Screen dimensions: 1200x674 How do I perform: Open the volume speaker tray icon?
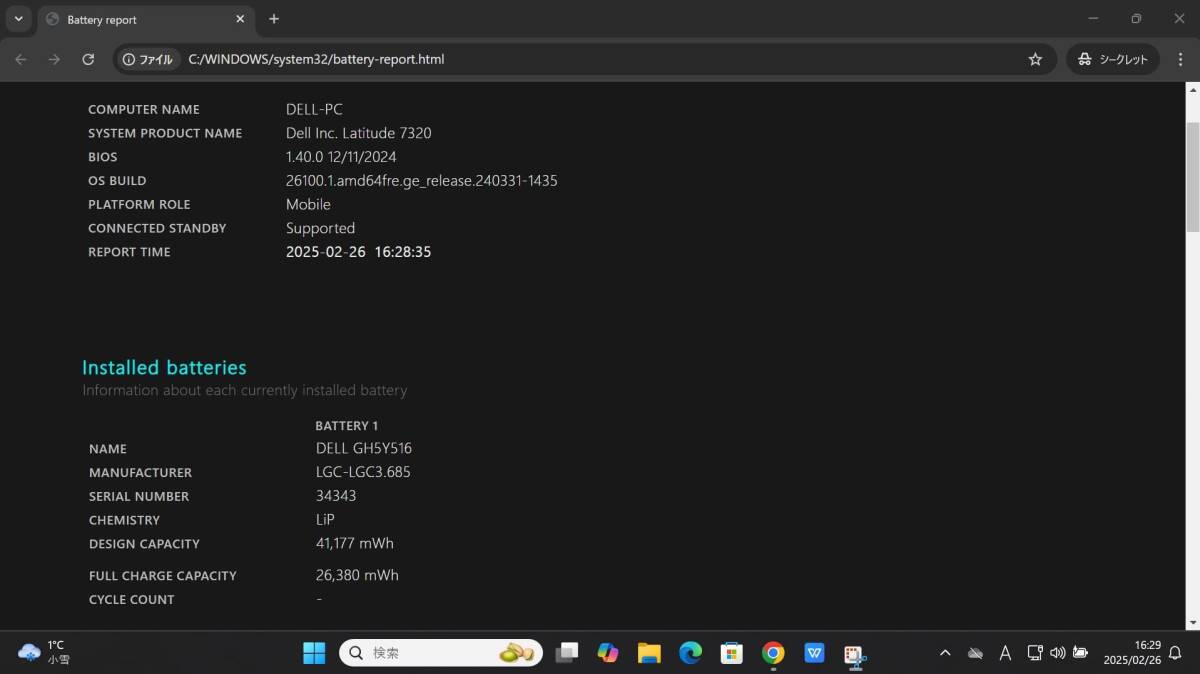pyautogui.click(x=1058, y=653)
